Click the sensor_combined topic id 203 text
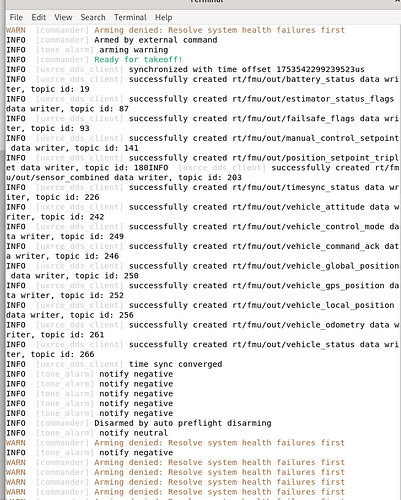This screenshot has width=401, height=500. [x=210, y=178]
